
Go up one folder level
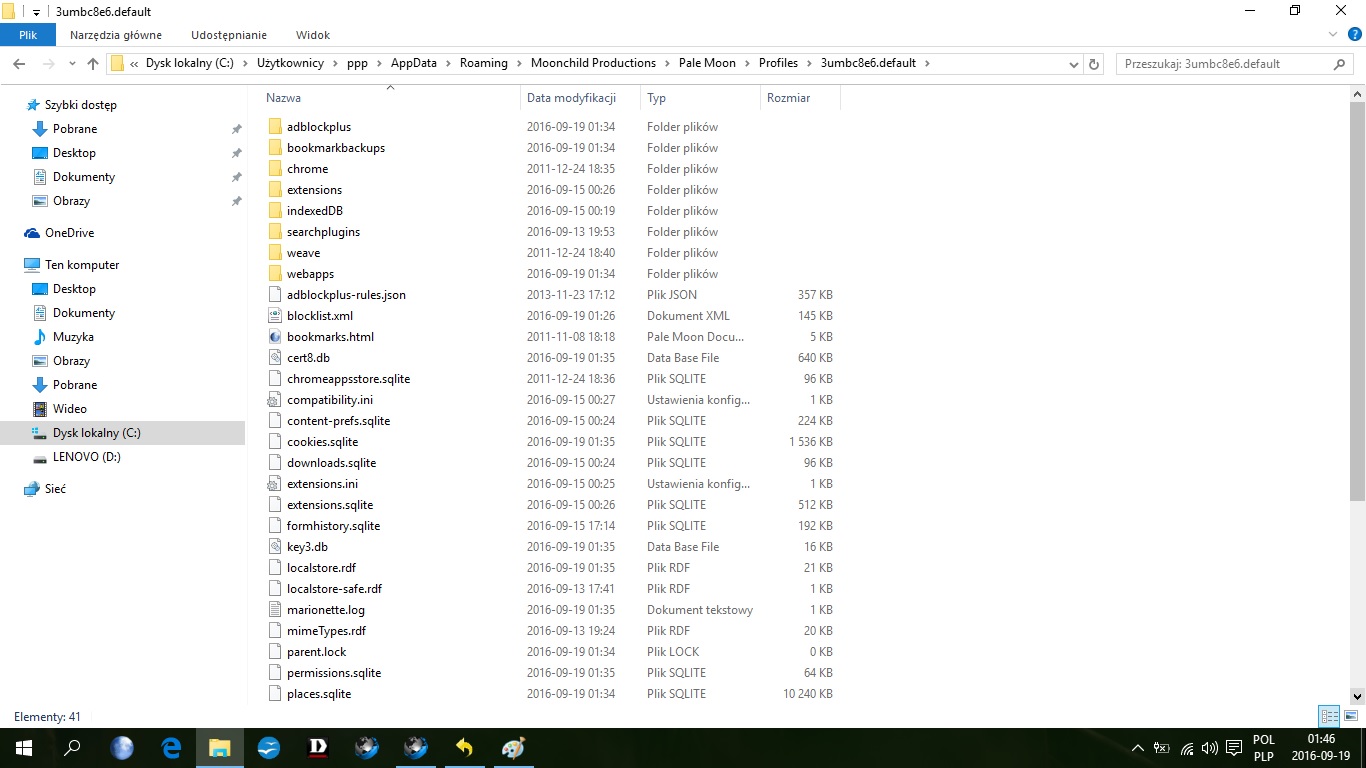pos(93,63)
